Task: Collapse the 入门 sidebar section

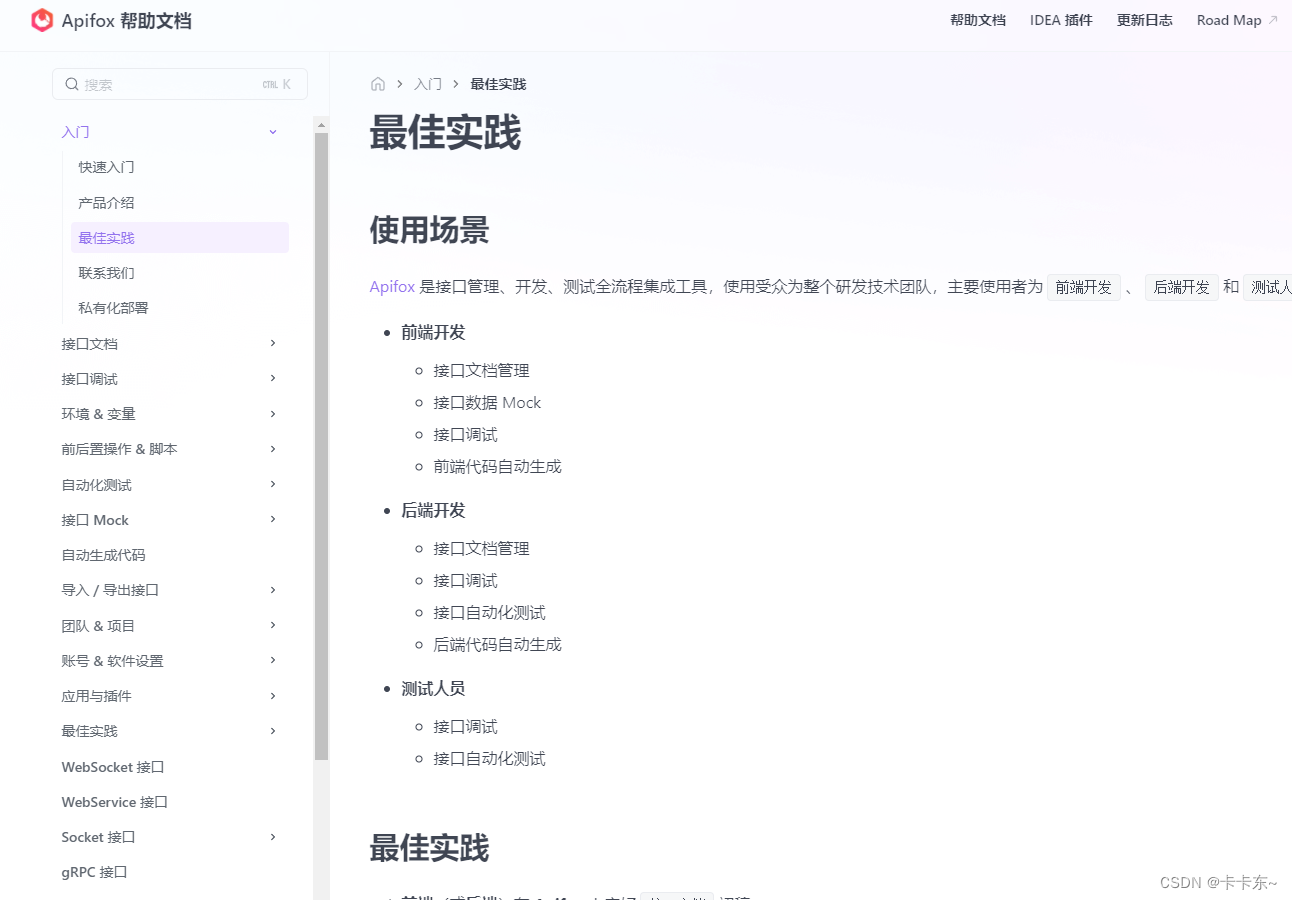Action: pyautogui.click(x=273, y=132)
